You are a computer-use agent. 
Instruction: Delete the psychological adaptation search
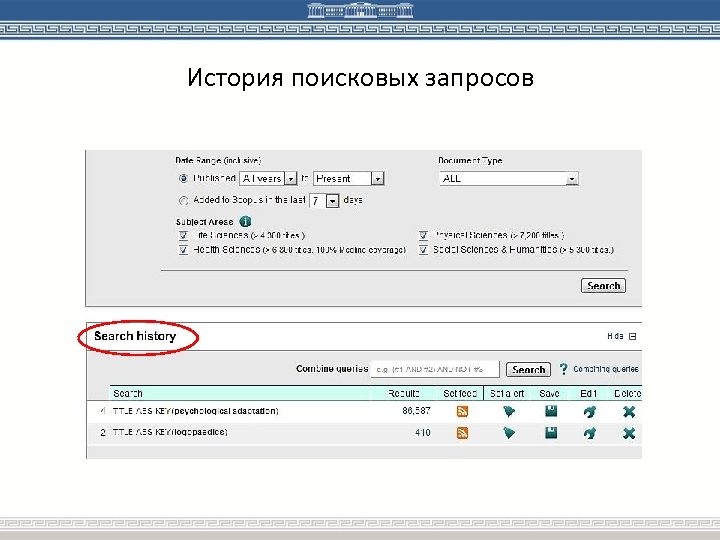pos(629,411)
